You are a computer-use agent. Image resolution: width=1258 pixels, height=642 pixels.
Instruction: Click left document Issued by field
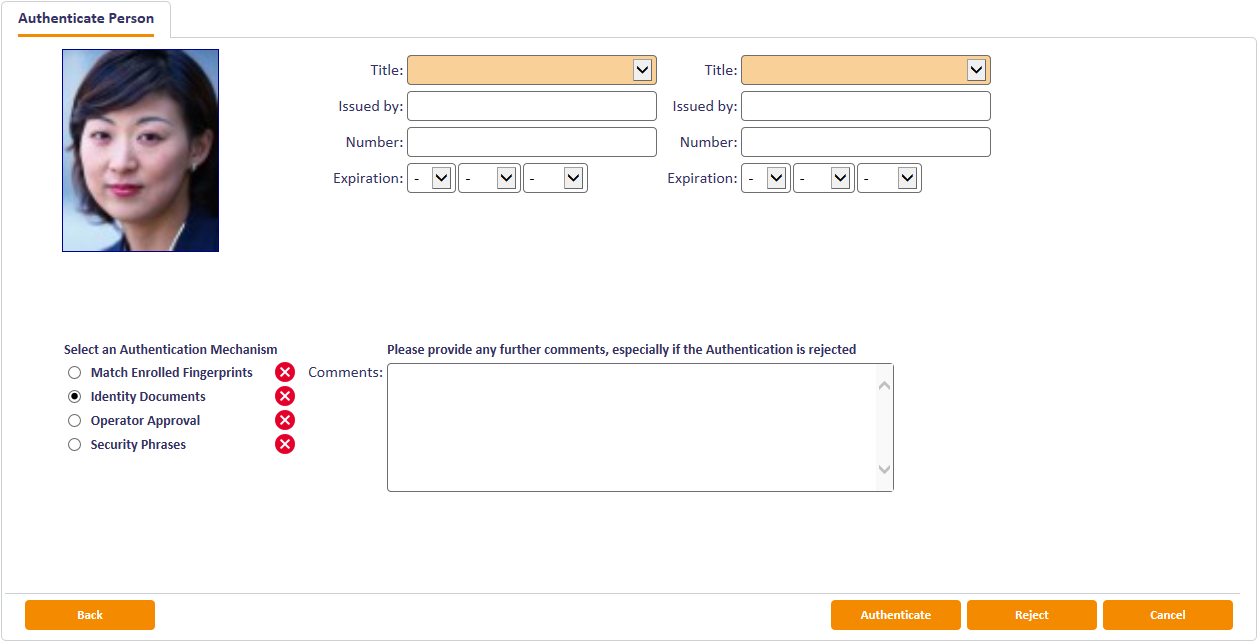click(532, 106)
